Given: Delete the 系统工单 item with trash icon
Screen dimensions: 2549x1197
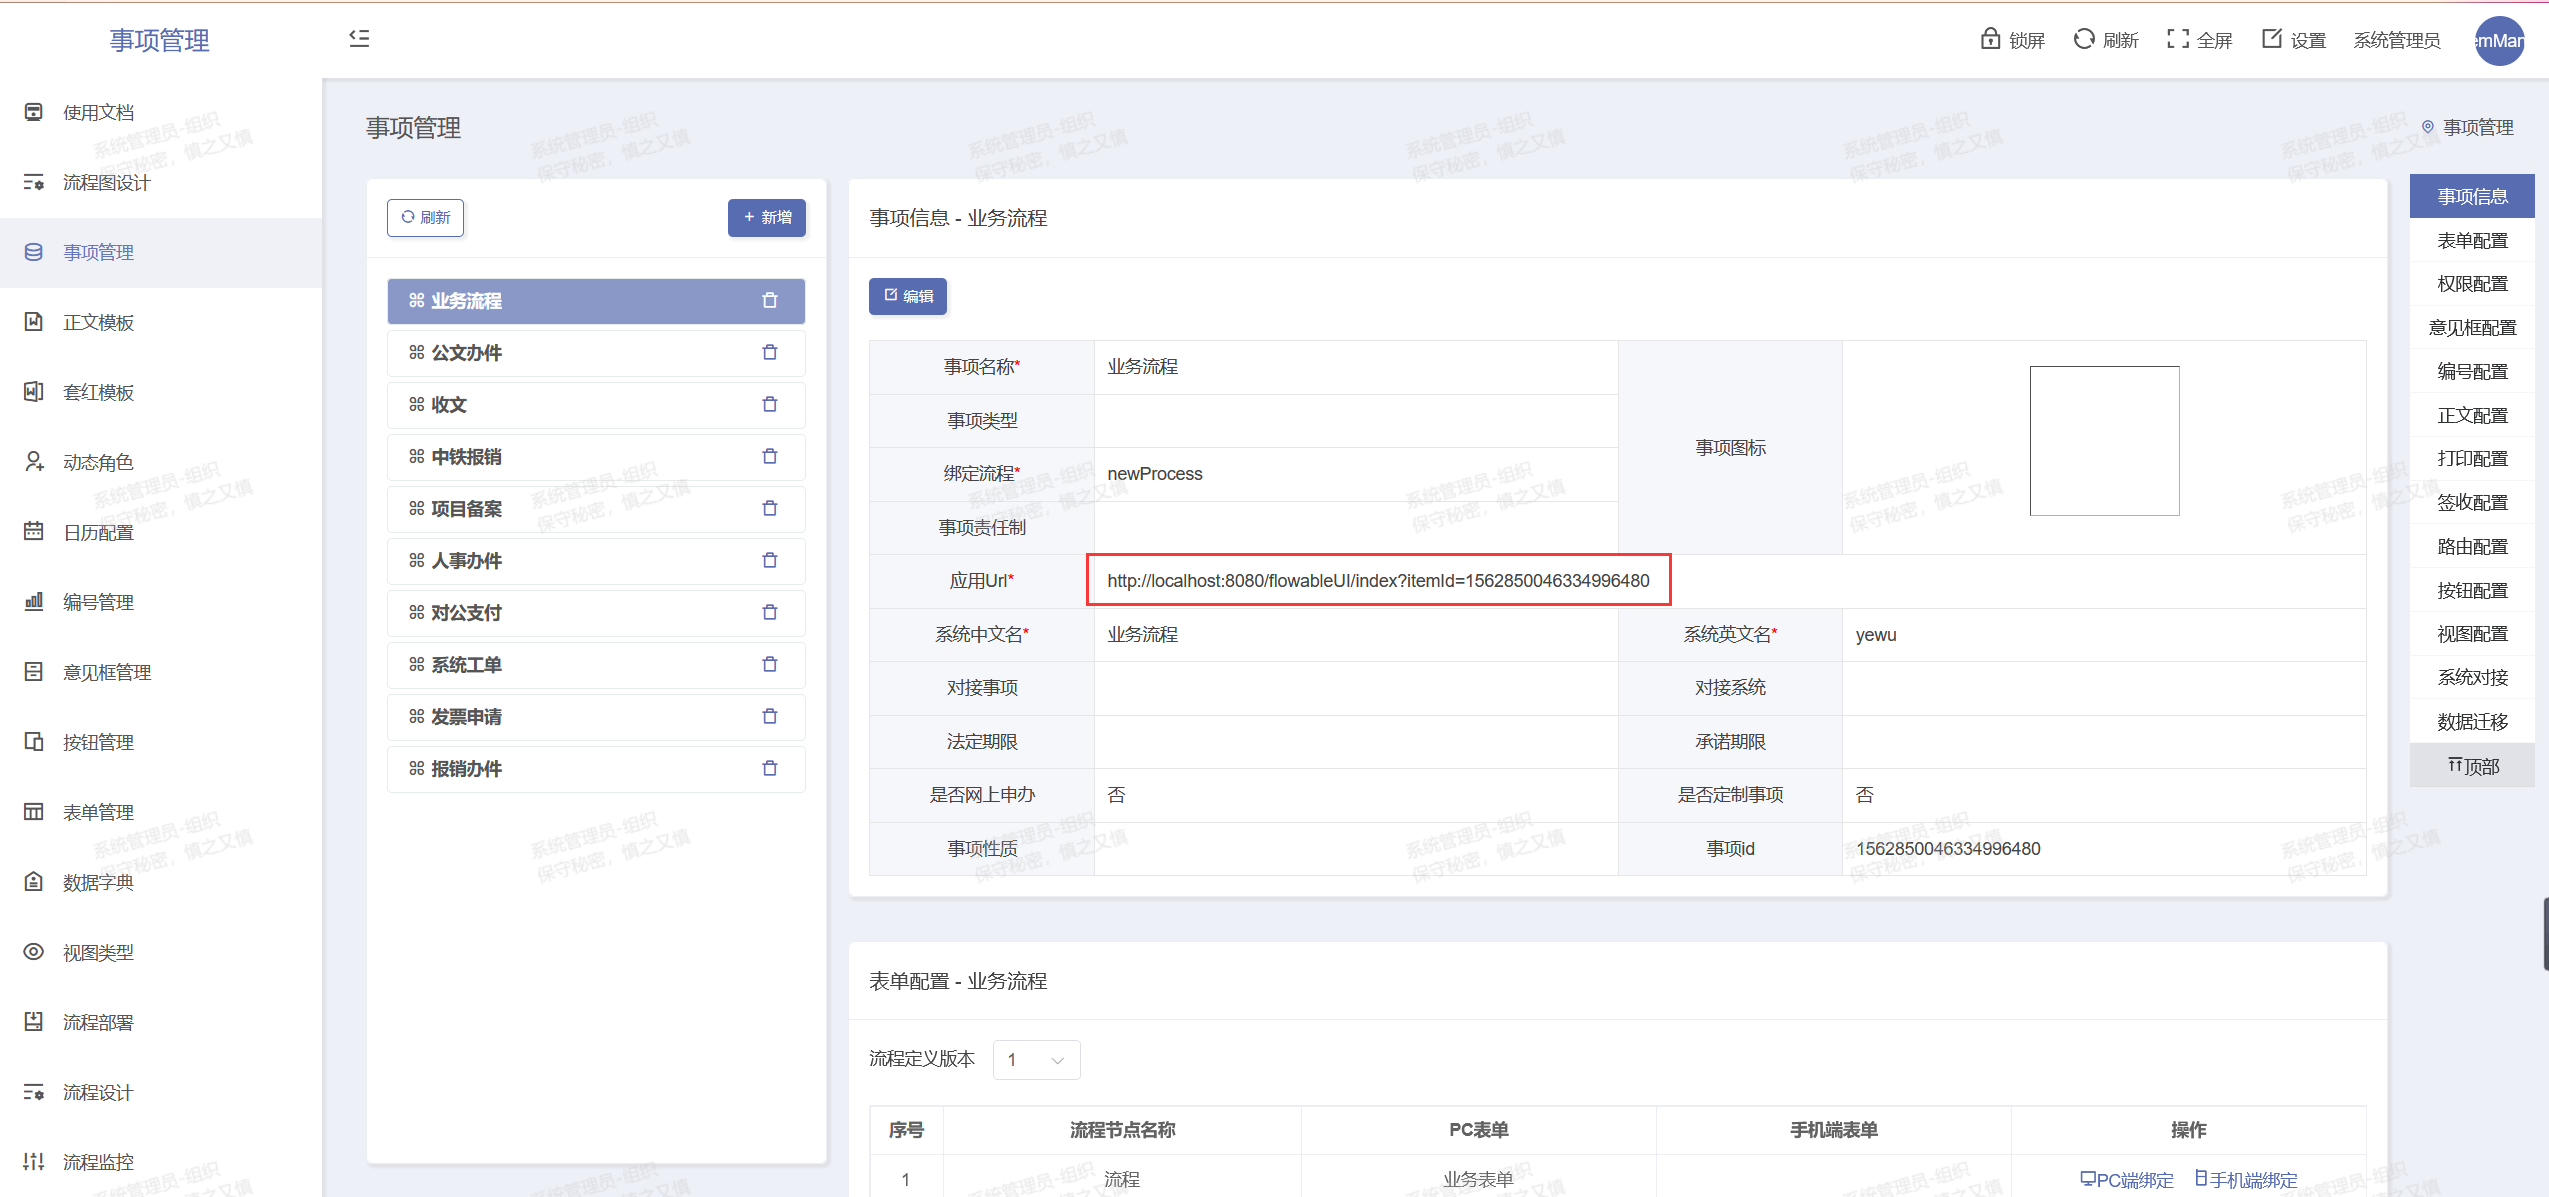Looking at the screenshot, I should click(770, 665).
